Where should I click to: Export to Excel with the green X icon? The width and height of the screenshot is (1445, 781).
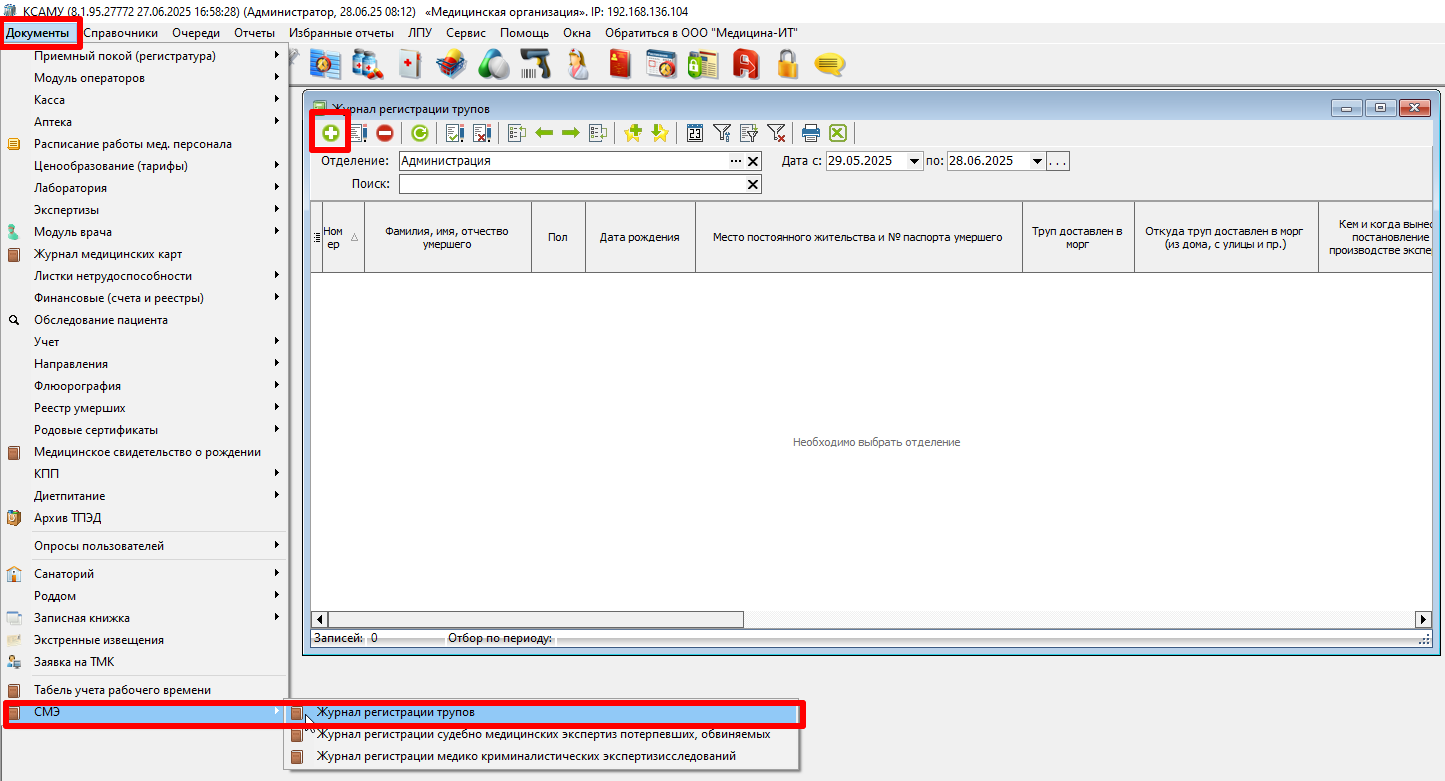coord(838,133)
